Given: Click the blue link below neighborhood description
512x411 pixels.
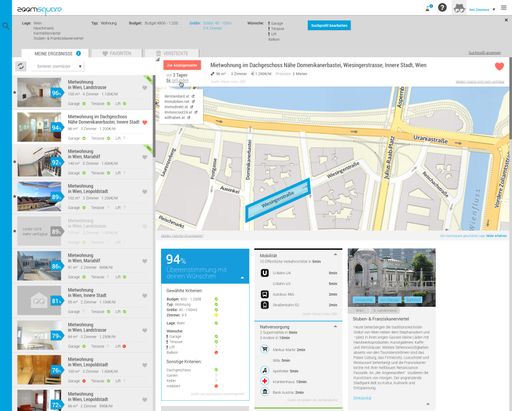Looking at the screenshot, I should [362, 398].
